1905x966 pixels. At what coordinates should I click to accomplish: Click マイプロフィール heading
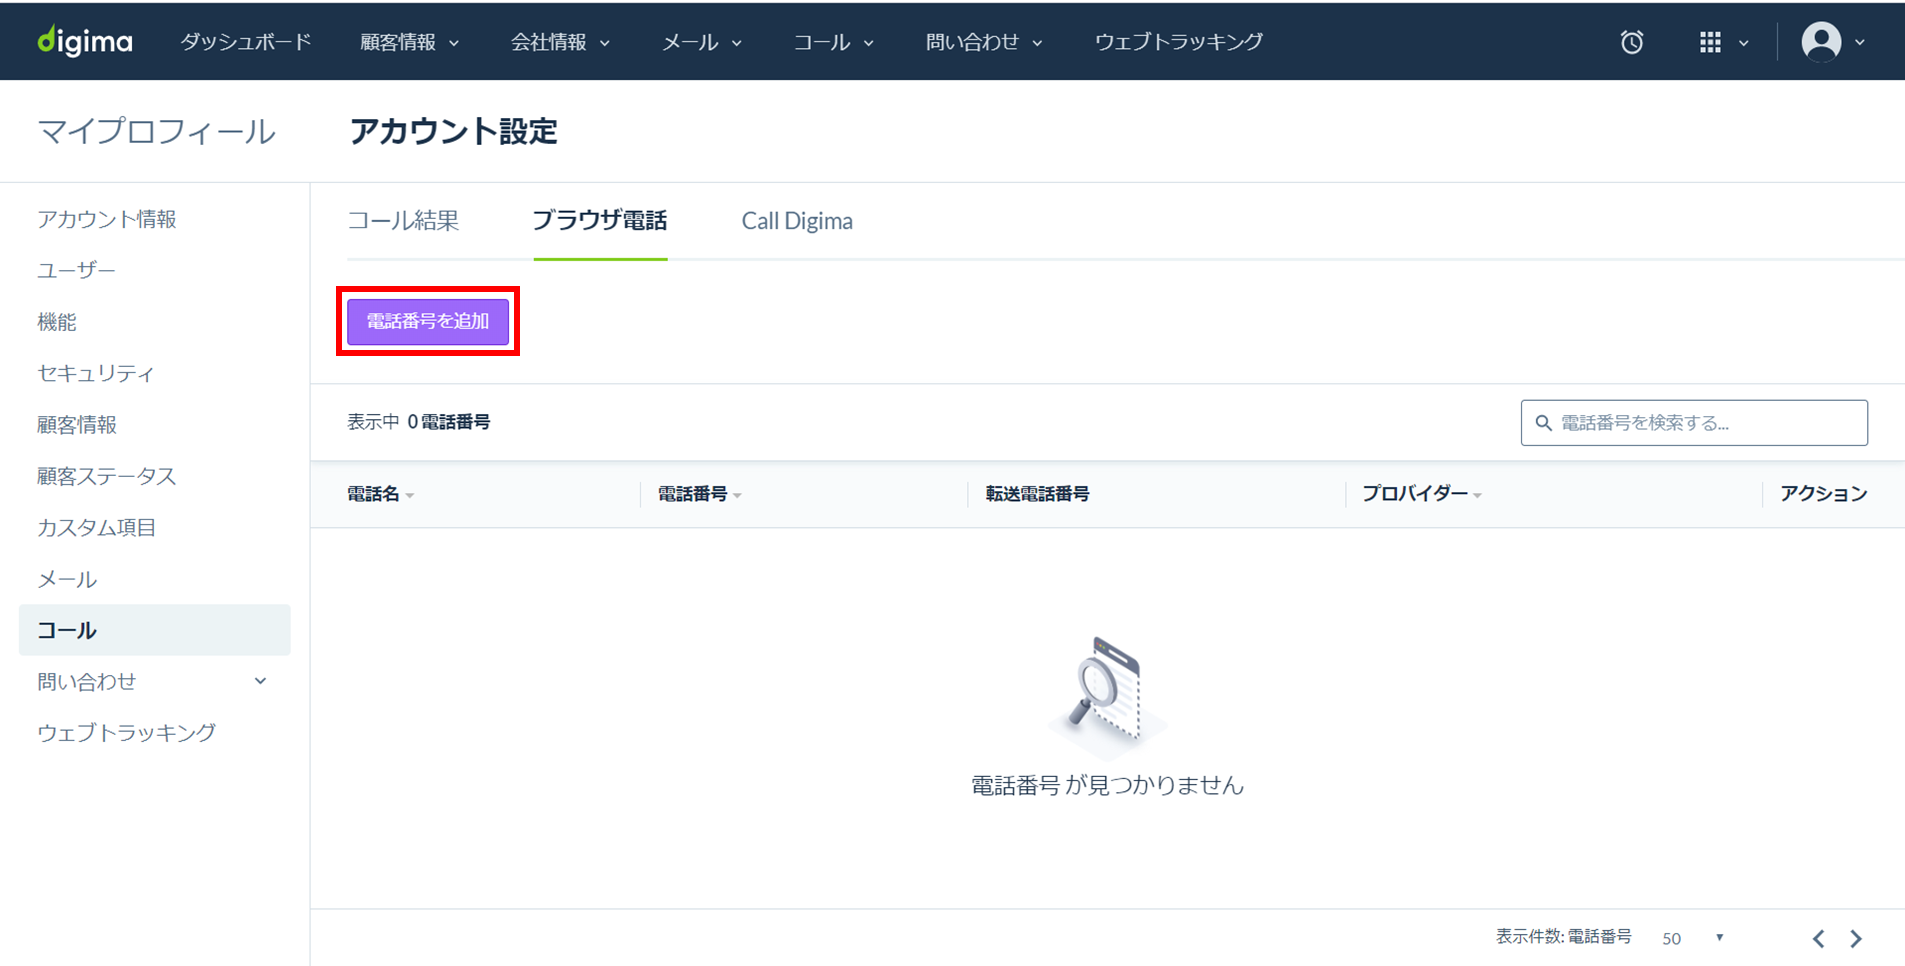tap(156, 132)
